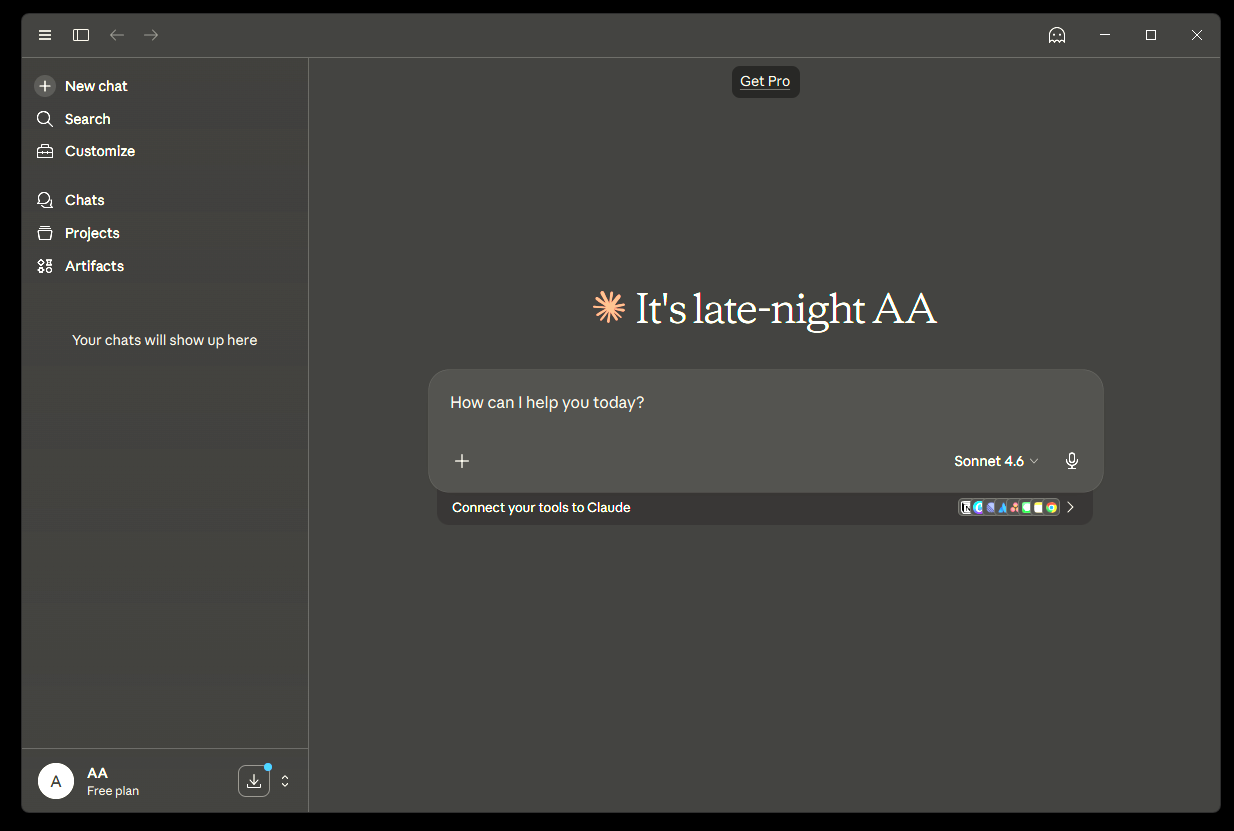Image resolution: width=1234 pixels, height=831 pixels.
Task: Activate the microphone voice input
Action: click(x=1072, y=461)
